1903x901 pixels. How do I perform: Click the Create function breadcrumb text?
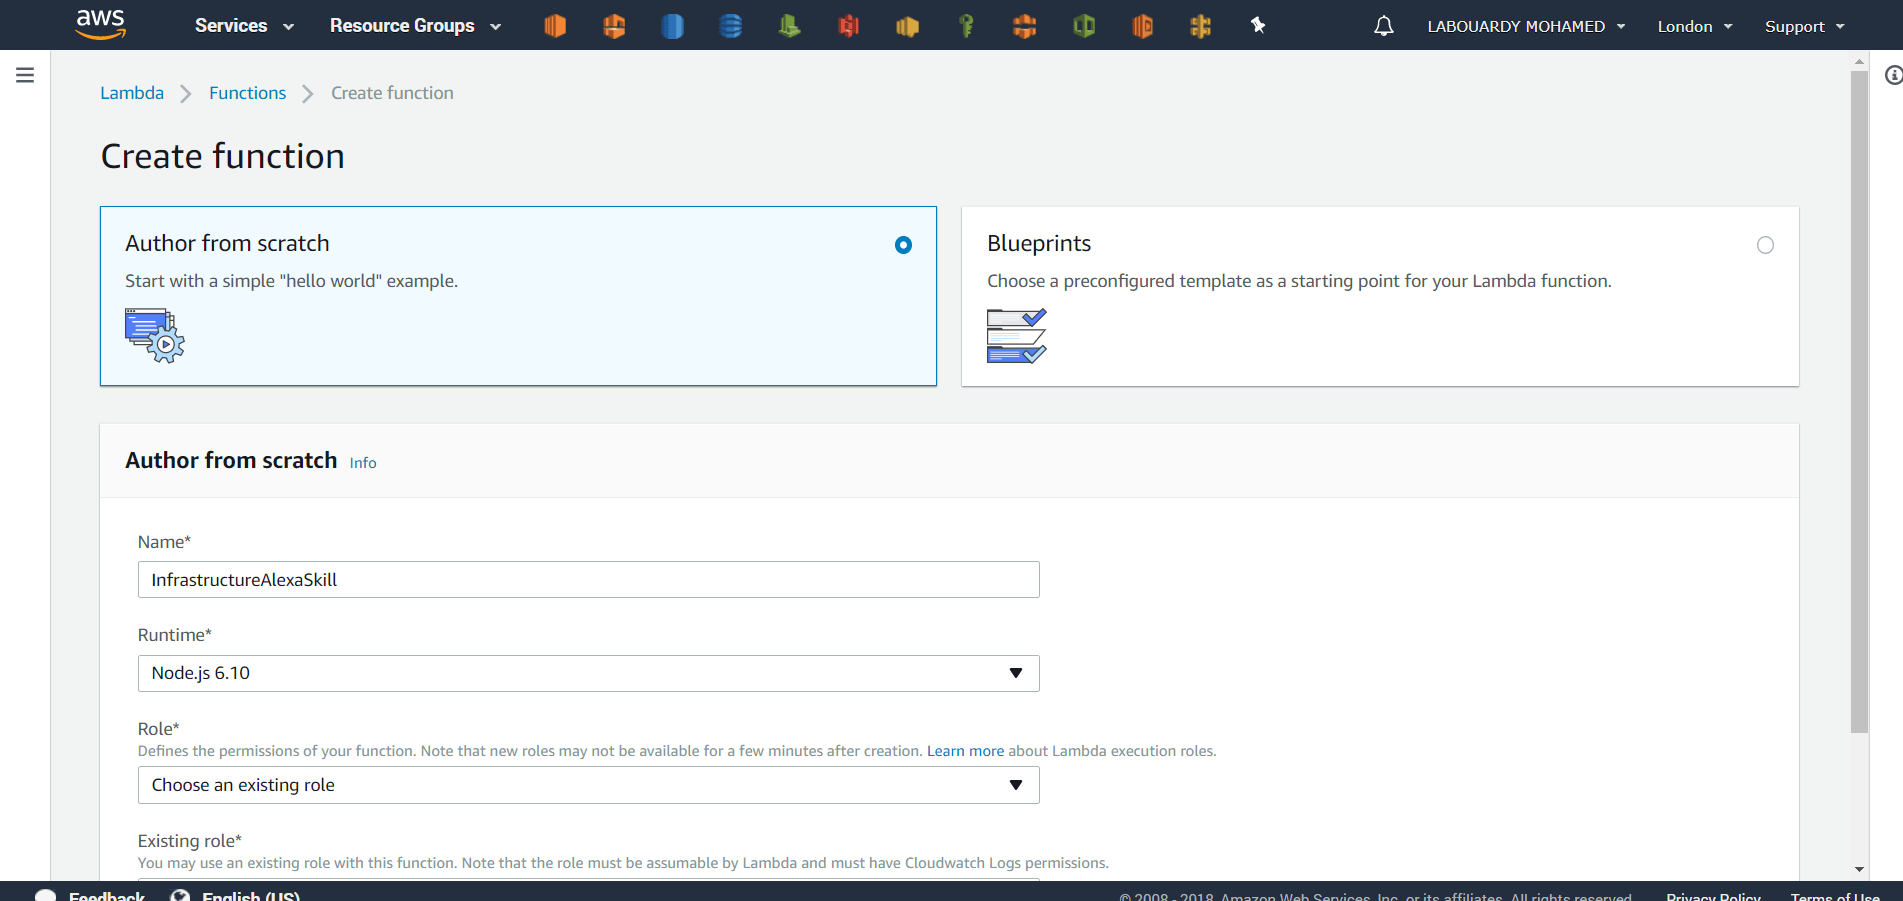pos(392,93)
